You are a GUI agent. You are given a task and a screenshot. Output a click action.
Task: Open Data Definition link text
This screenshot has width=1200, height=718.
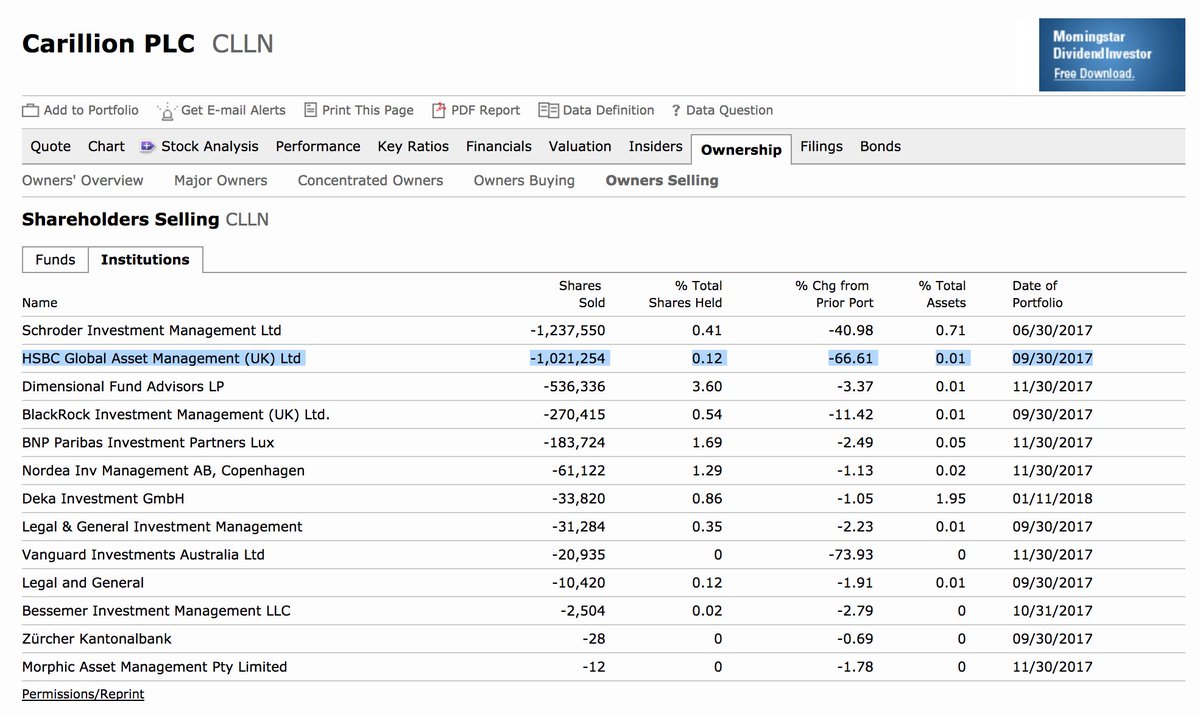[x=609, y=110]
